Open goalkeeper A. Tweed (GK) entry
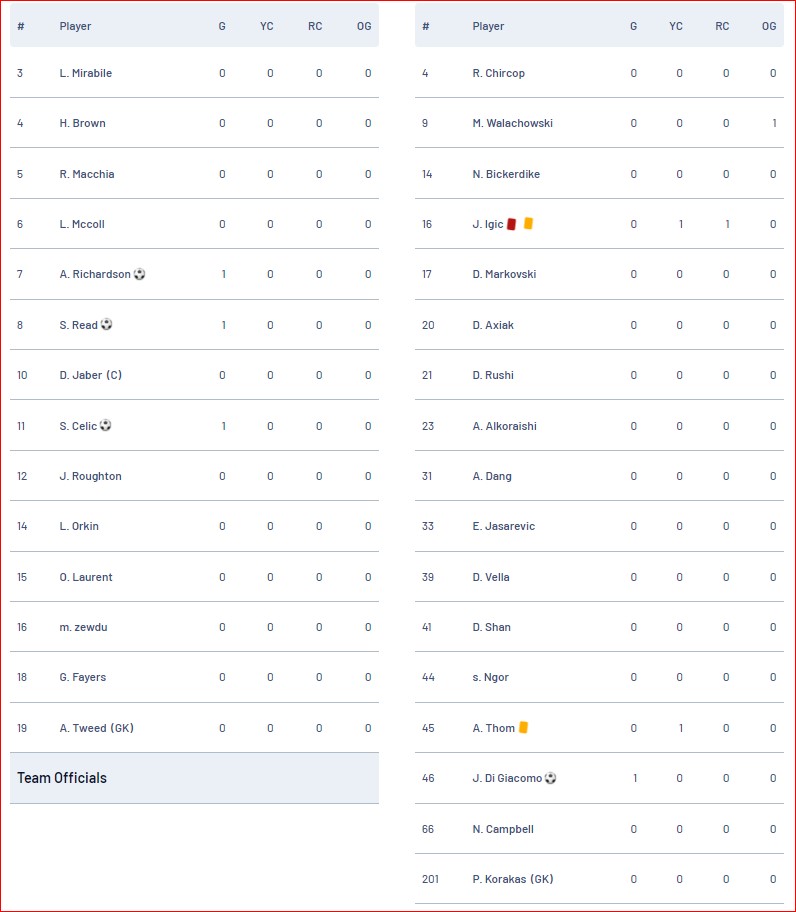This screenshot has width=796, height=912. click(97, 728)
